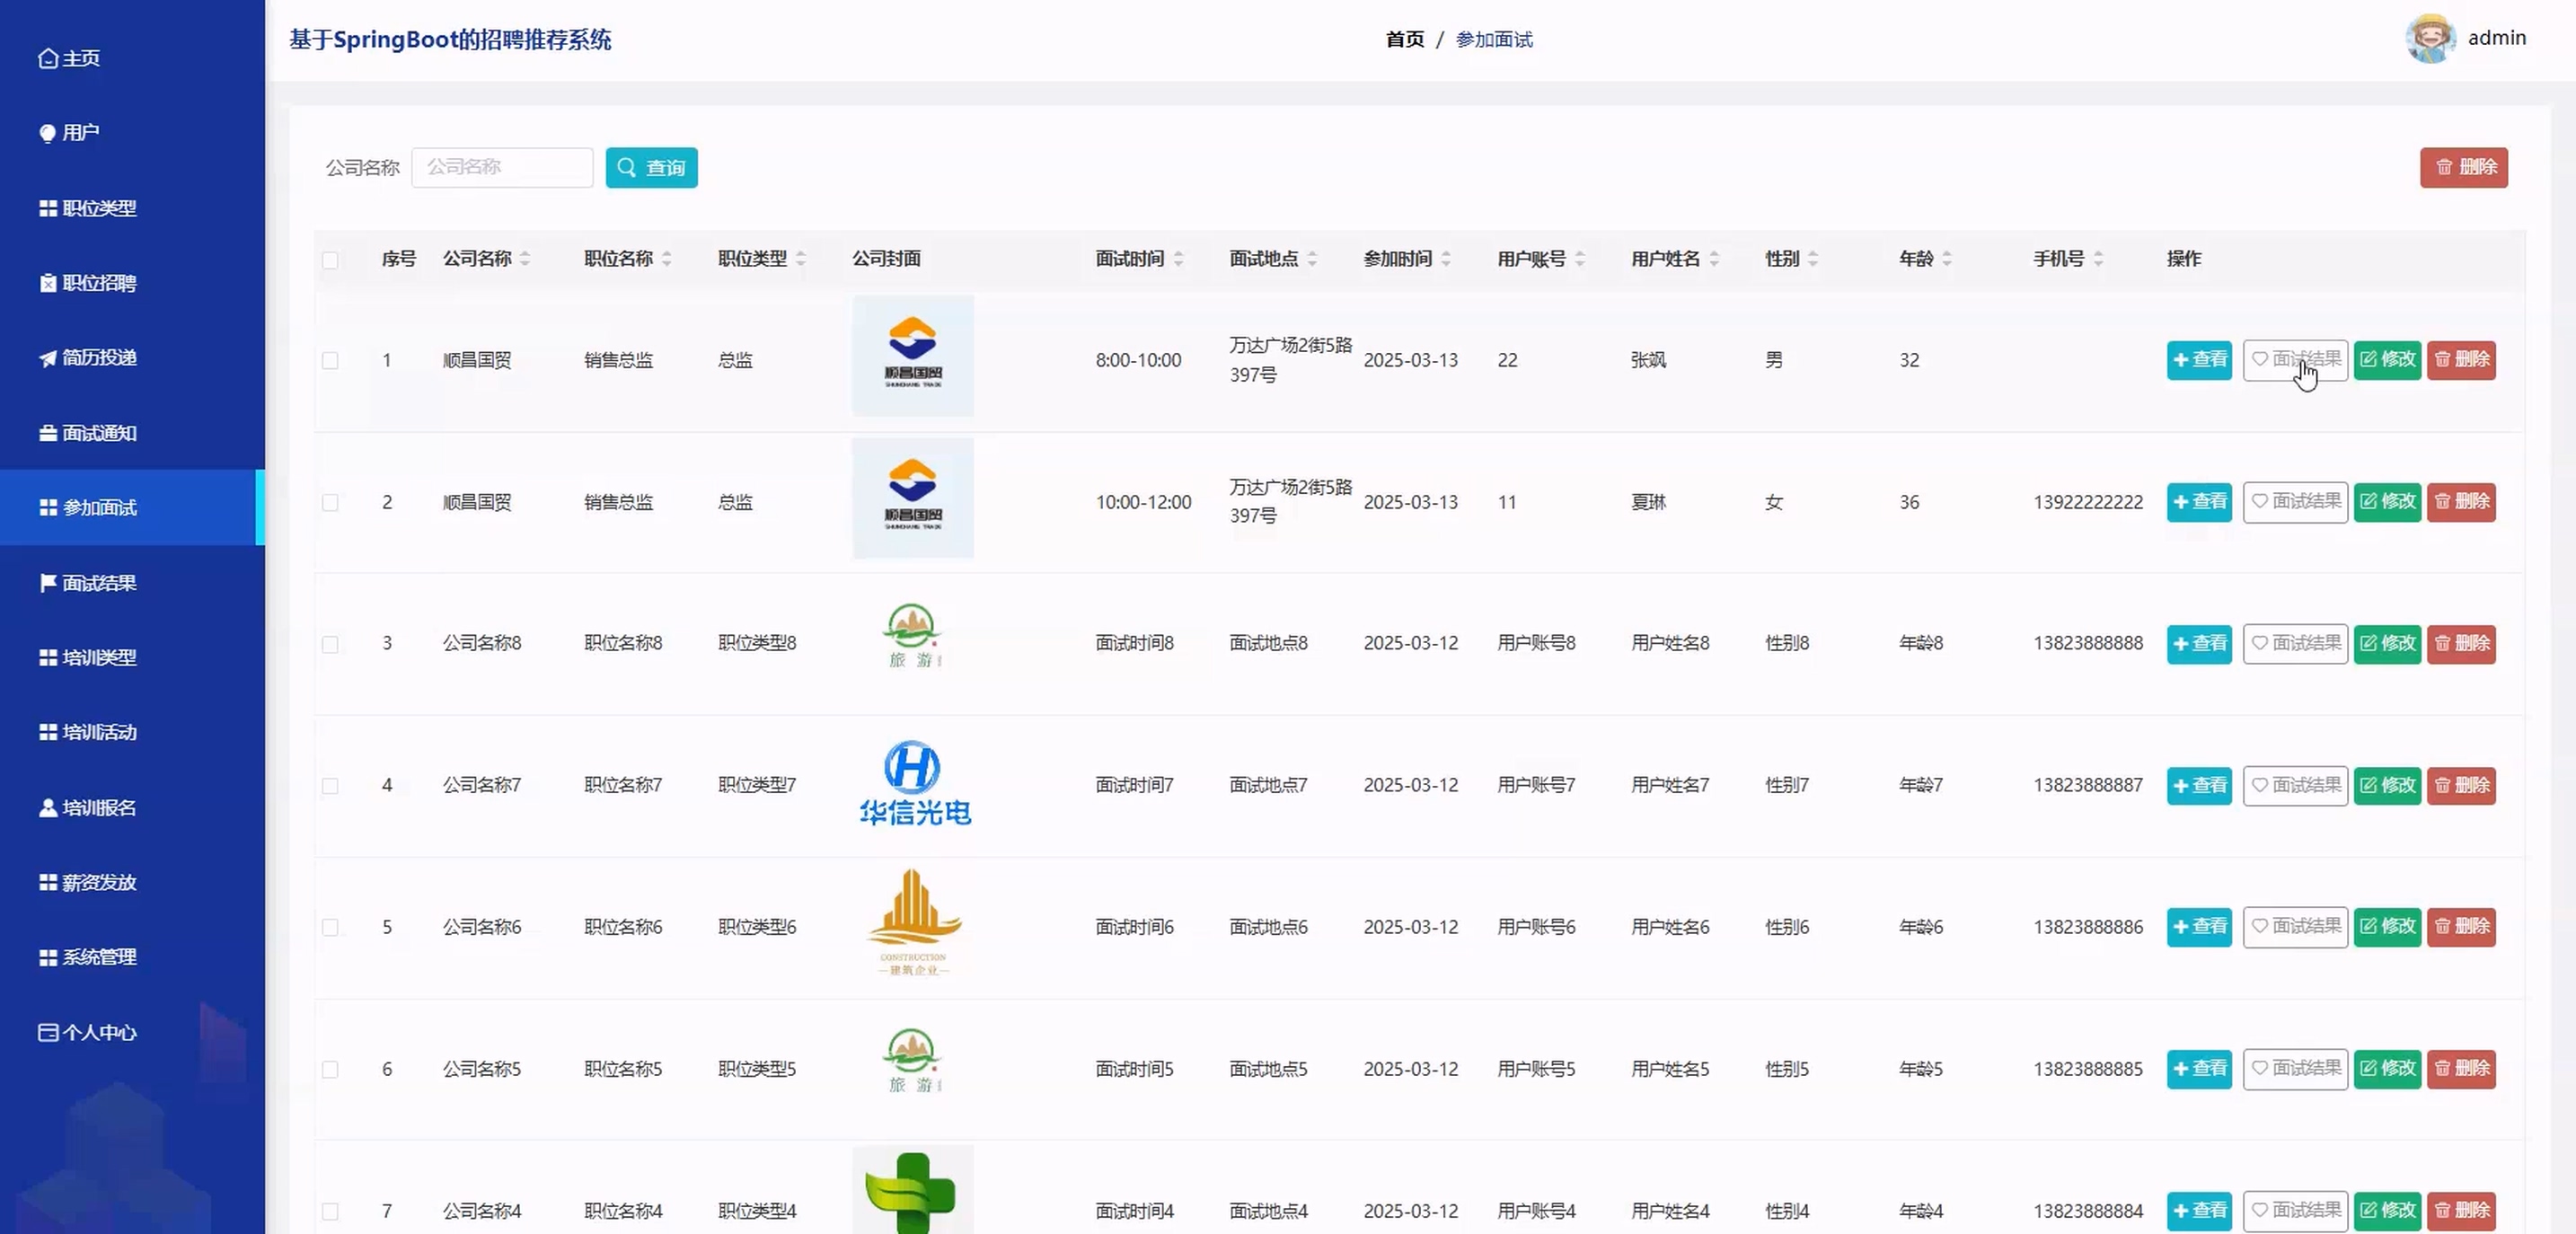Select checkbox for row 5 公司名称6
Viewport: 2576px width, 1234px height.
pos(330,928)
